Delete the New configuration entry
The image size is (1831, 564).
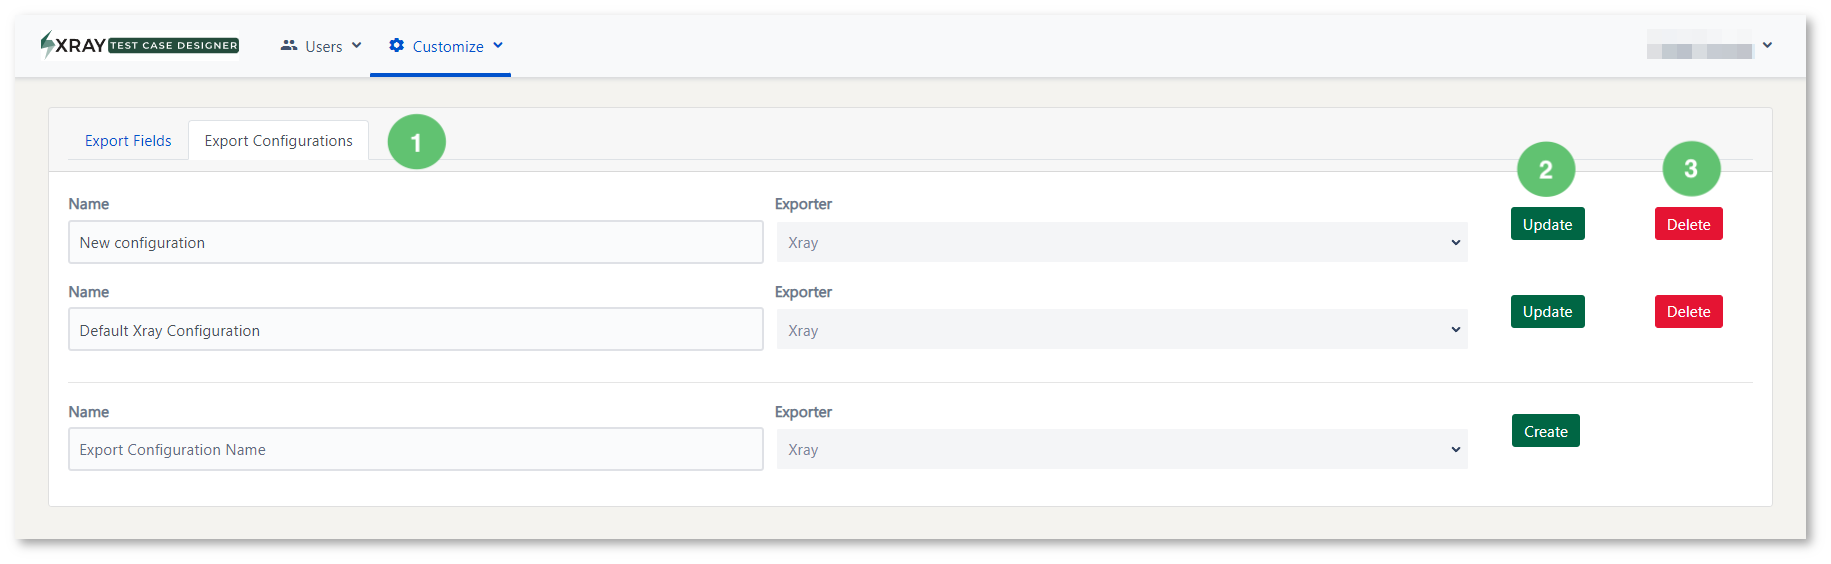(x=1689, y=224)
